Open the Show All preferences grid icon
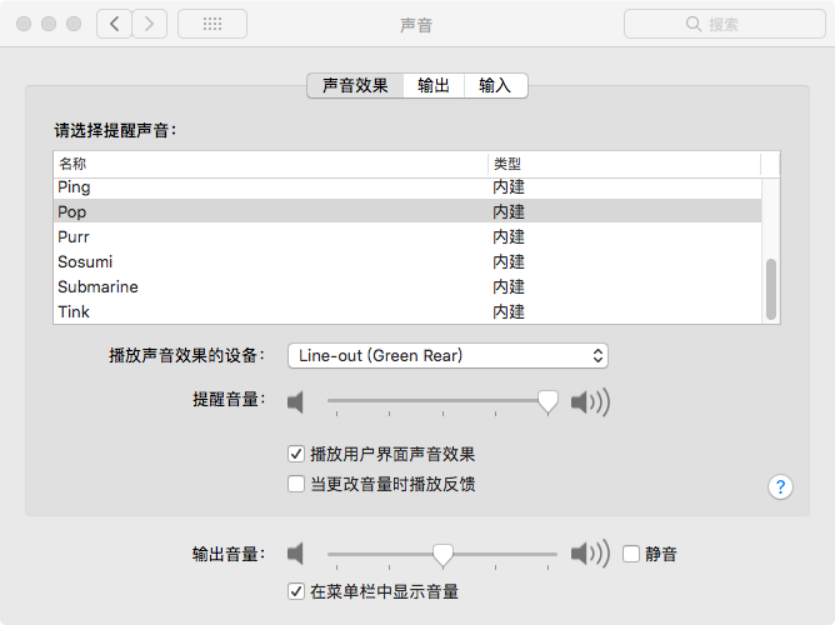This screenshot has width=835, height=625. pyautogui.click(x=212, y=23)
